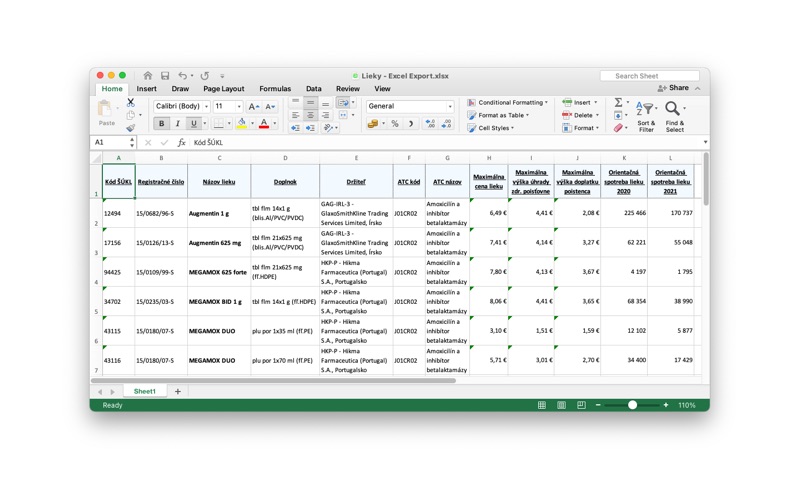Image resolution: width=800 pixels, height=500 pixels.
Task: Open the Review ribbon tab
Action: click(347, 89)
